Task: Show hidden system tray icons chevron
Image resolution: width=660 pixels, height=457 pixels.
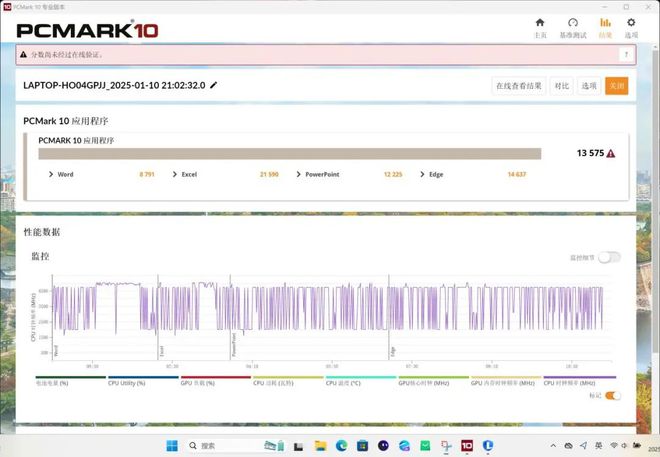Action: [x=553, y=446]
